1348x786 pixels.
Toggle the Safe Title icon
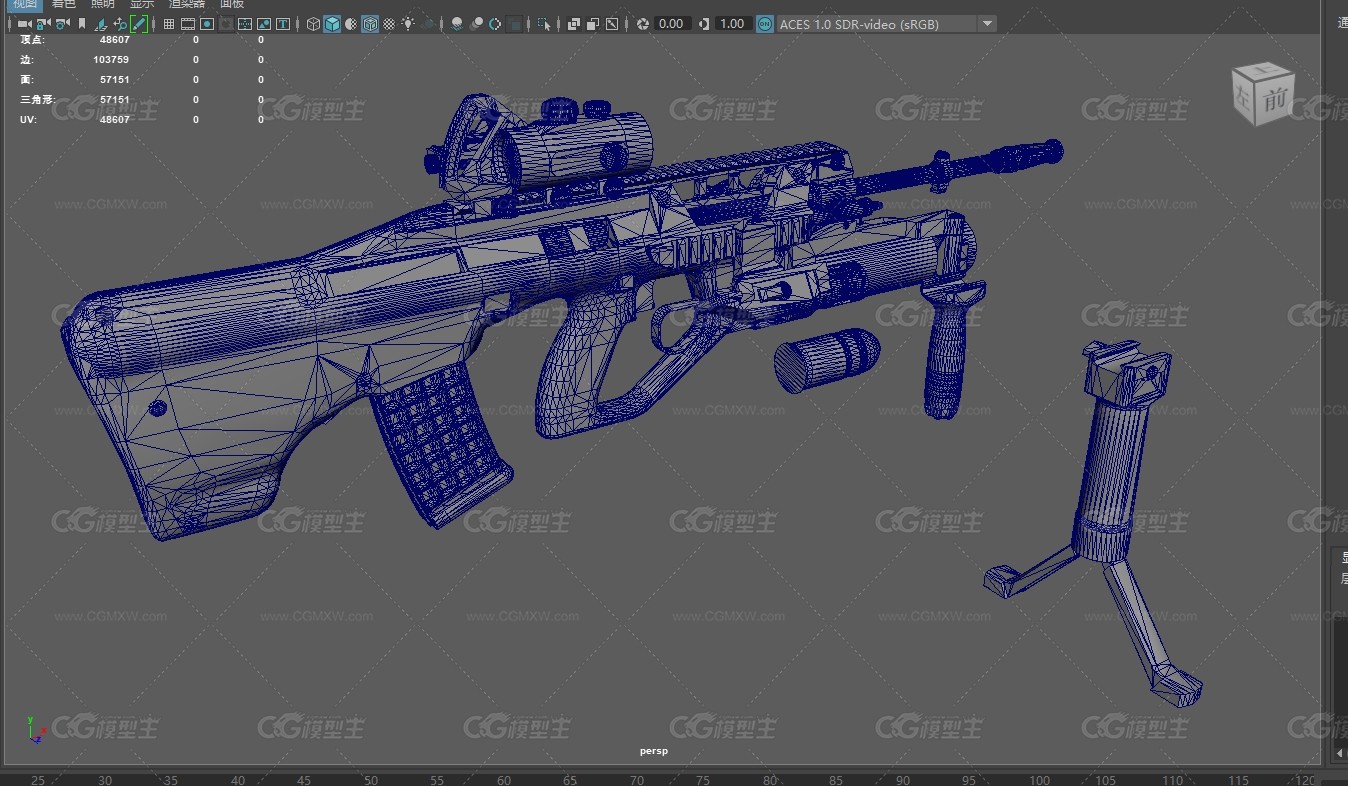click(283, 23)
